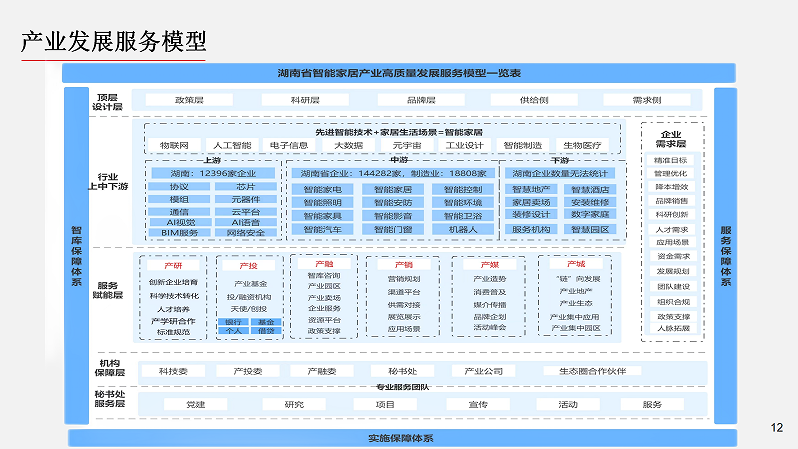This screenshot has width=798, height=449.
Task: Click the 智能汽车 cell
Action: [323, 230]
